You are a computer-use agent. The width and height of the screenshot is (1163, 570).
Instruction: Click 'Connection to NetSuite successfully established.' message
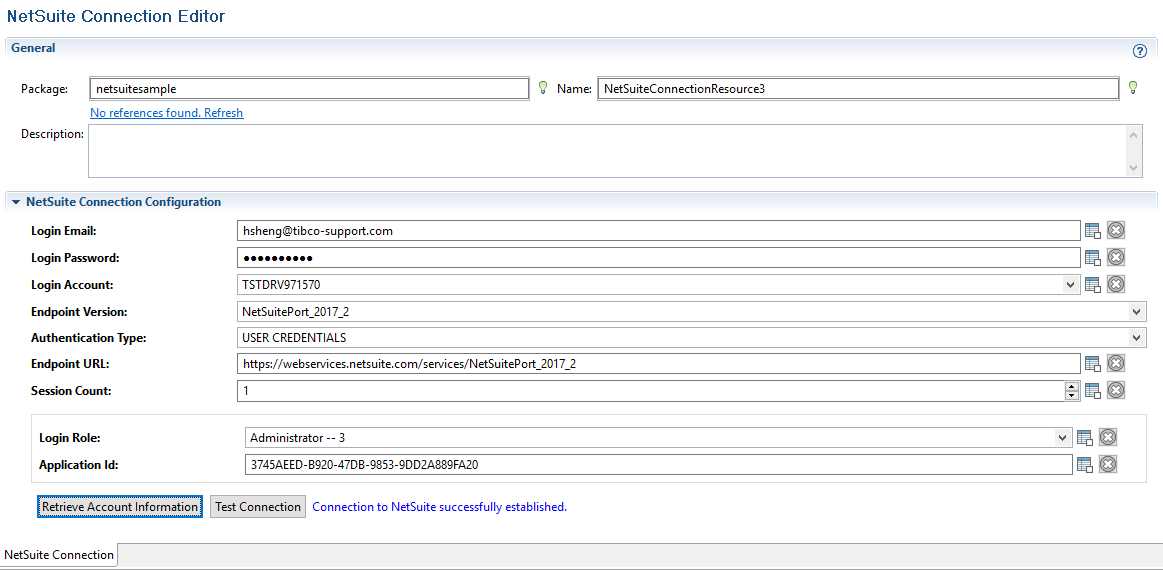(x=440, y=507)
